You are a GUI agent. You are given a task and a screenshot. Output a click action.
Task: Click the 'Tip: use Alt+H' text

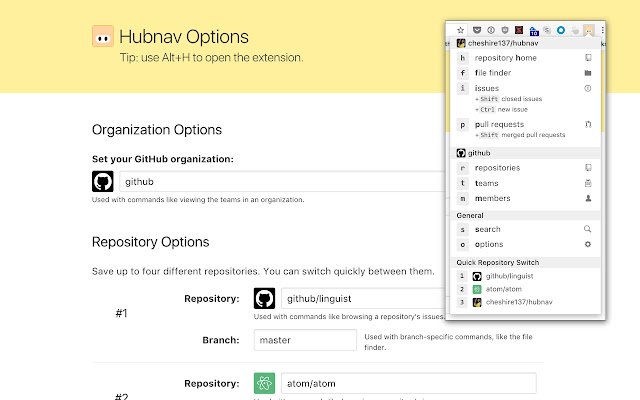[x=211, y=58]
